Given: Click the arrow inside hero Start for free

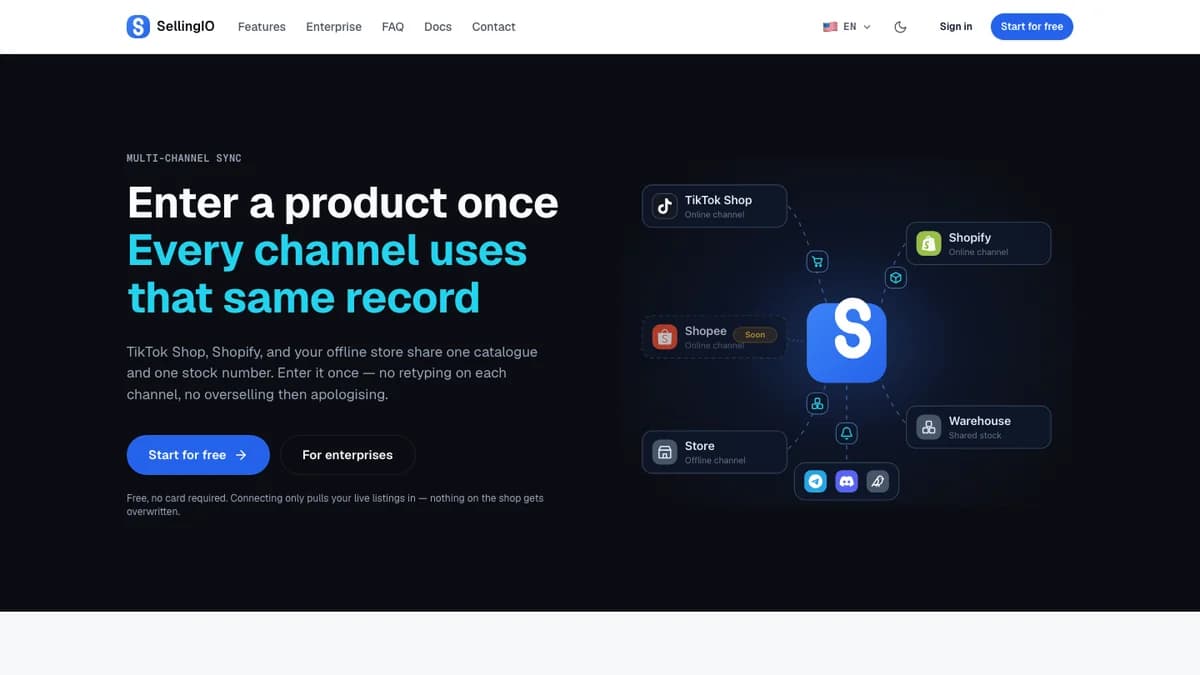Looking at the screenshot, I should tap(241, 455).
